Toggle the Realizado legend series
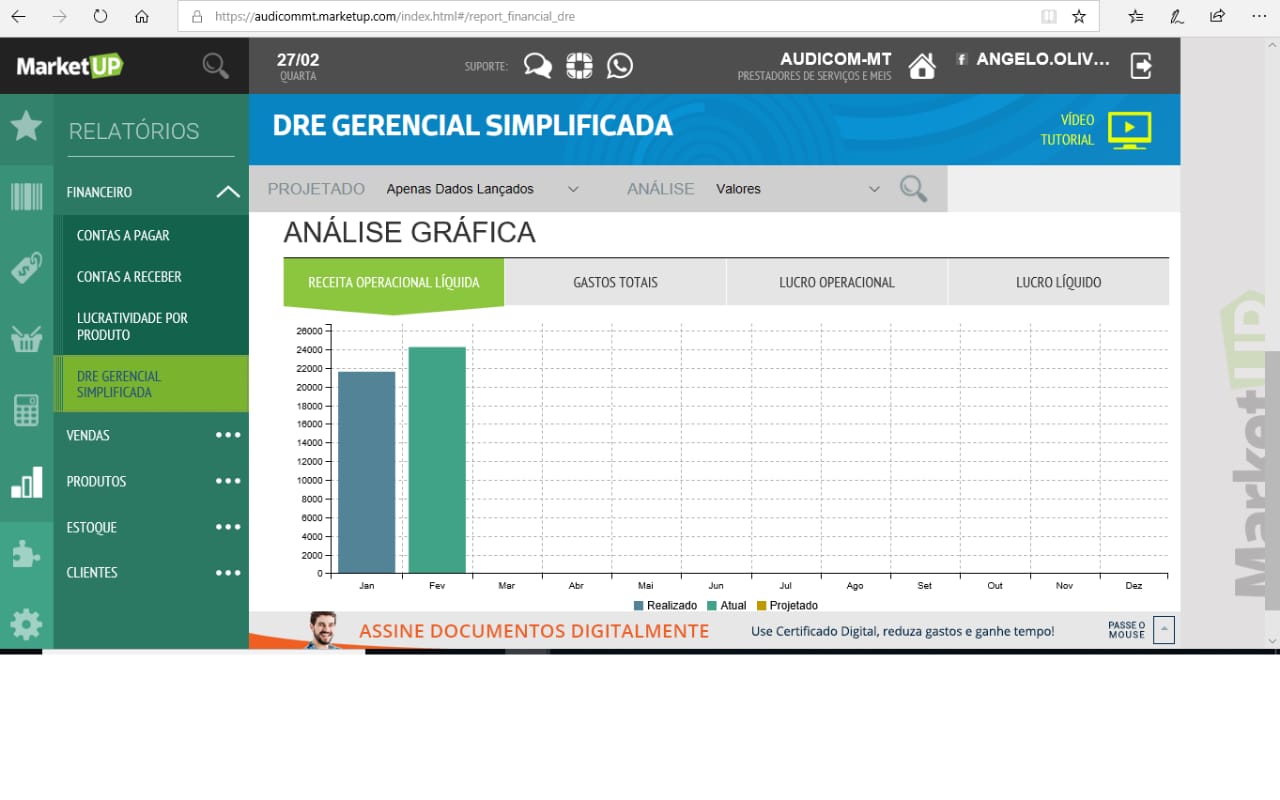The height and width of the screenshot is (800, 1280). click(665, 605)
